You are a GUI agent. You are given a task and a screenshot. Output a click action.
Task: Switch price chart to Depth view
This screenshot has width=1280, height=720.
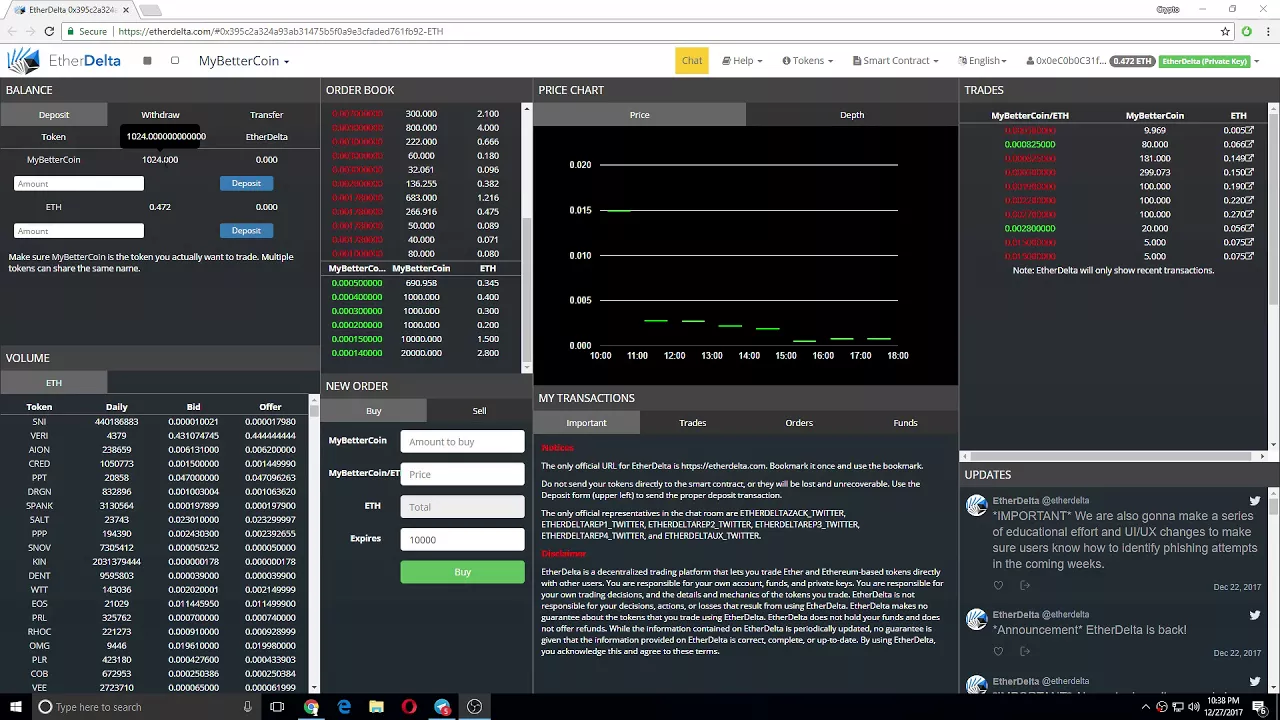(852, 115)
